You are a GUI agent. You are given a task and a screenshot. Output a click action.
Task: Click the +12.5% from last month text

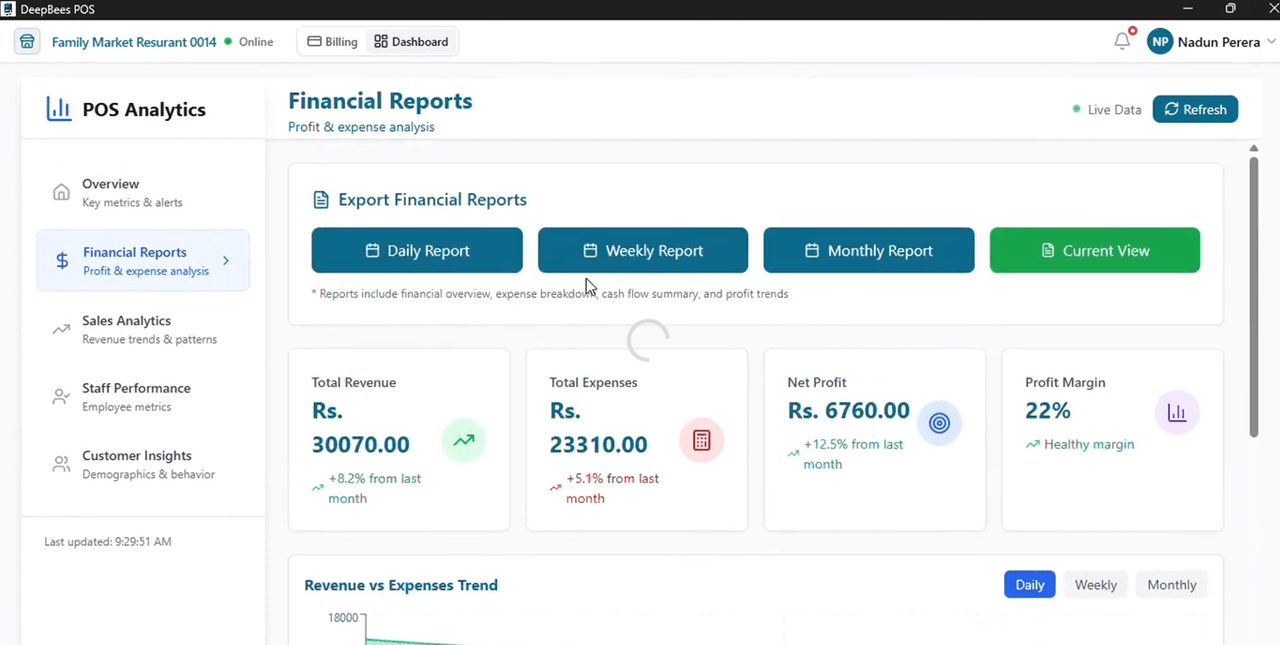tap(853, 454)
